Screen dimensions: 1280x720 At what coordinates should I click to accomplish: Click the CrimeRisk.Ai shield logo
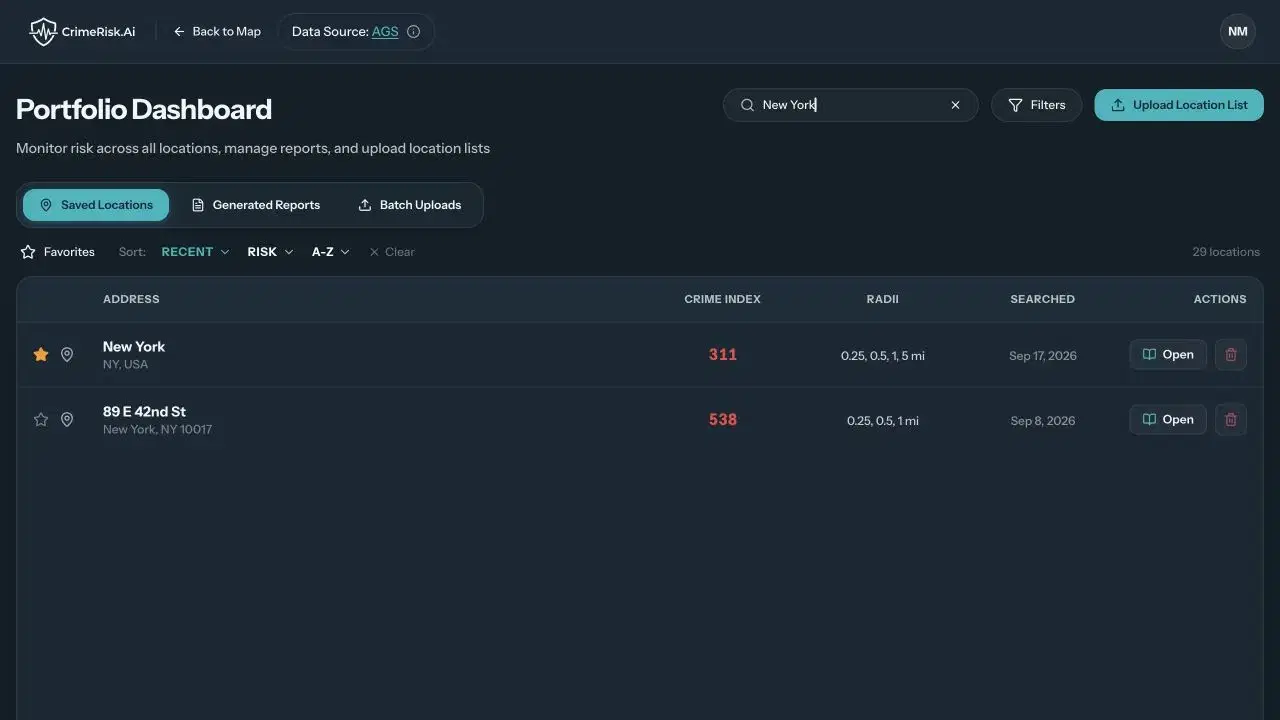click(x=43, y=32)
